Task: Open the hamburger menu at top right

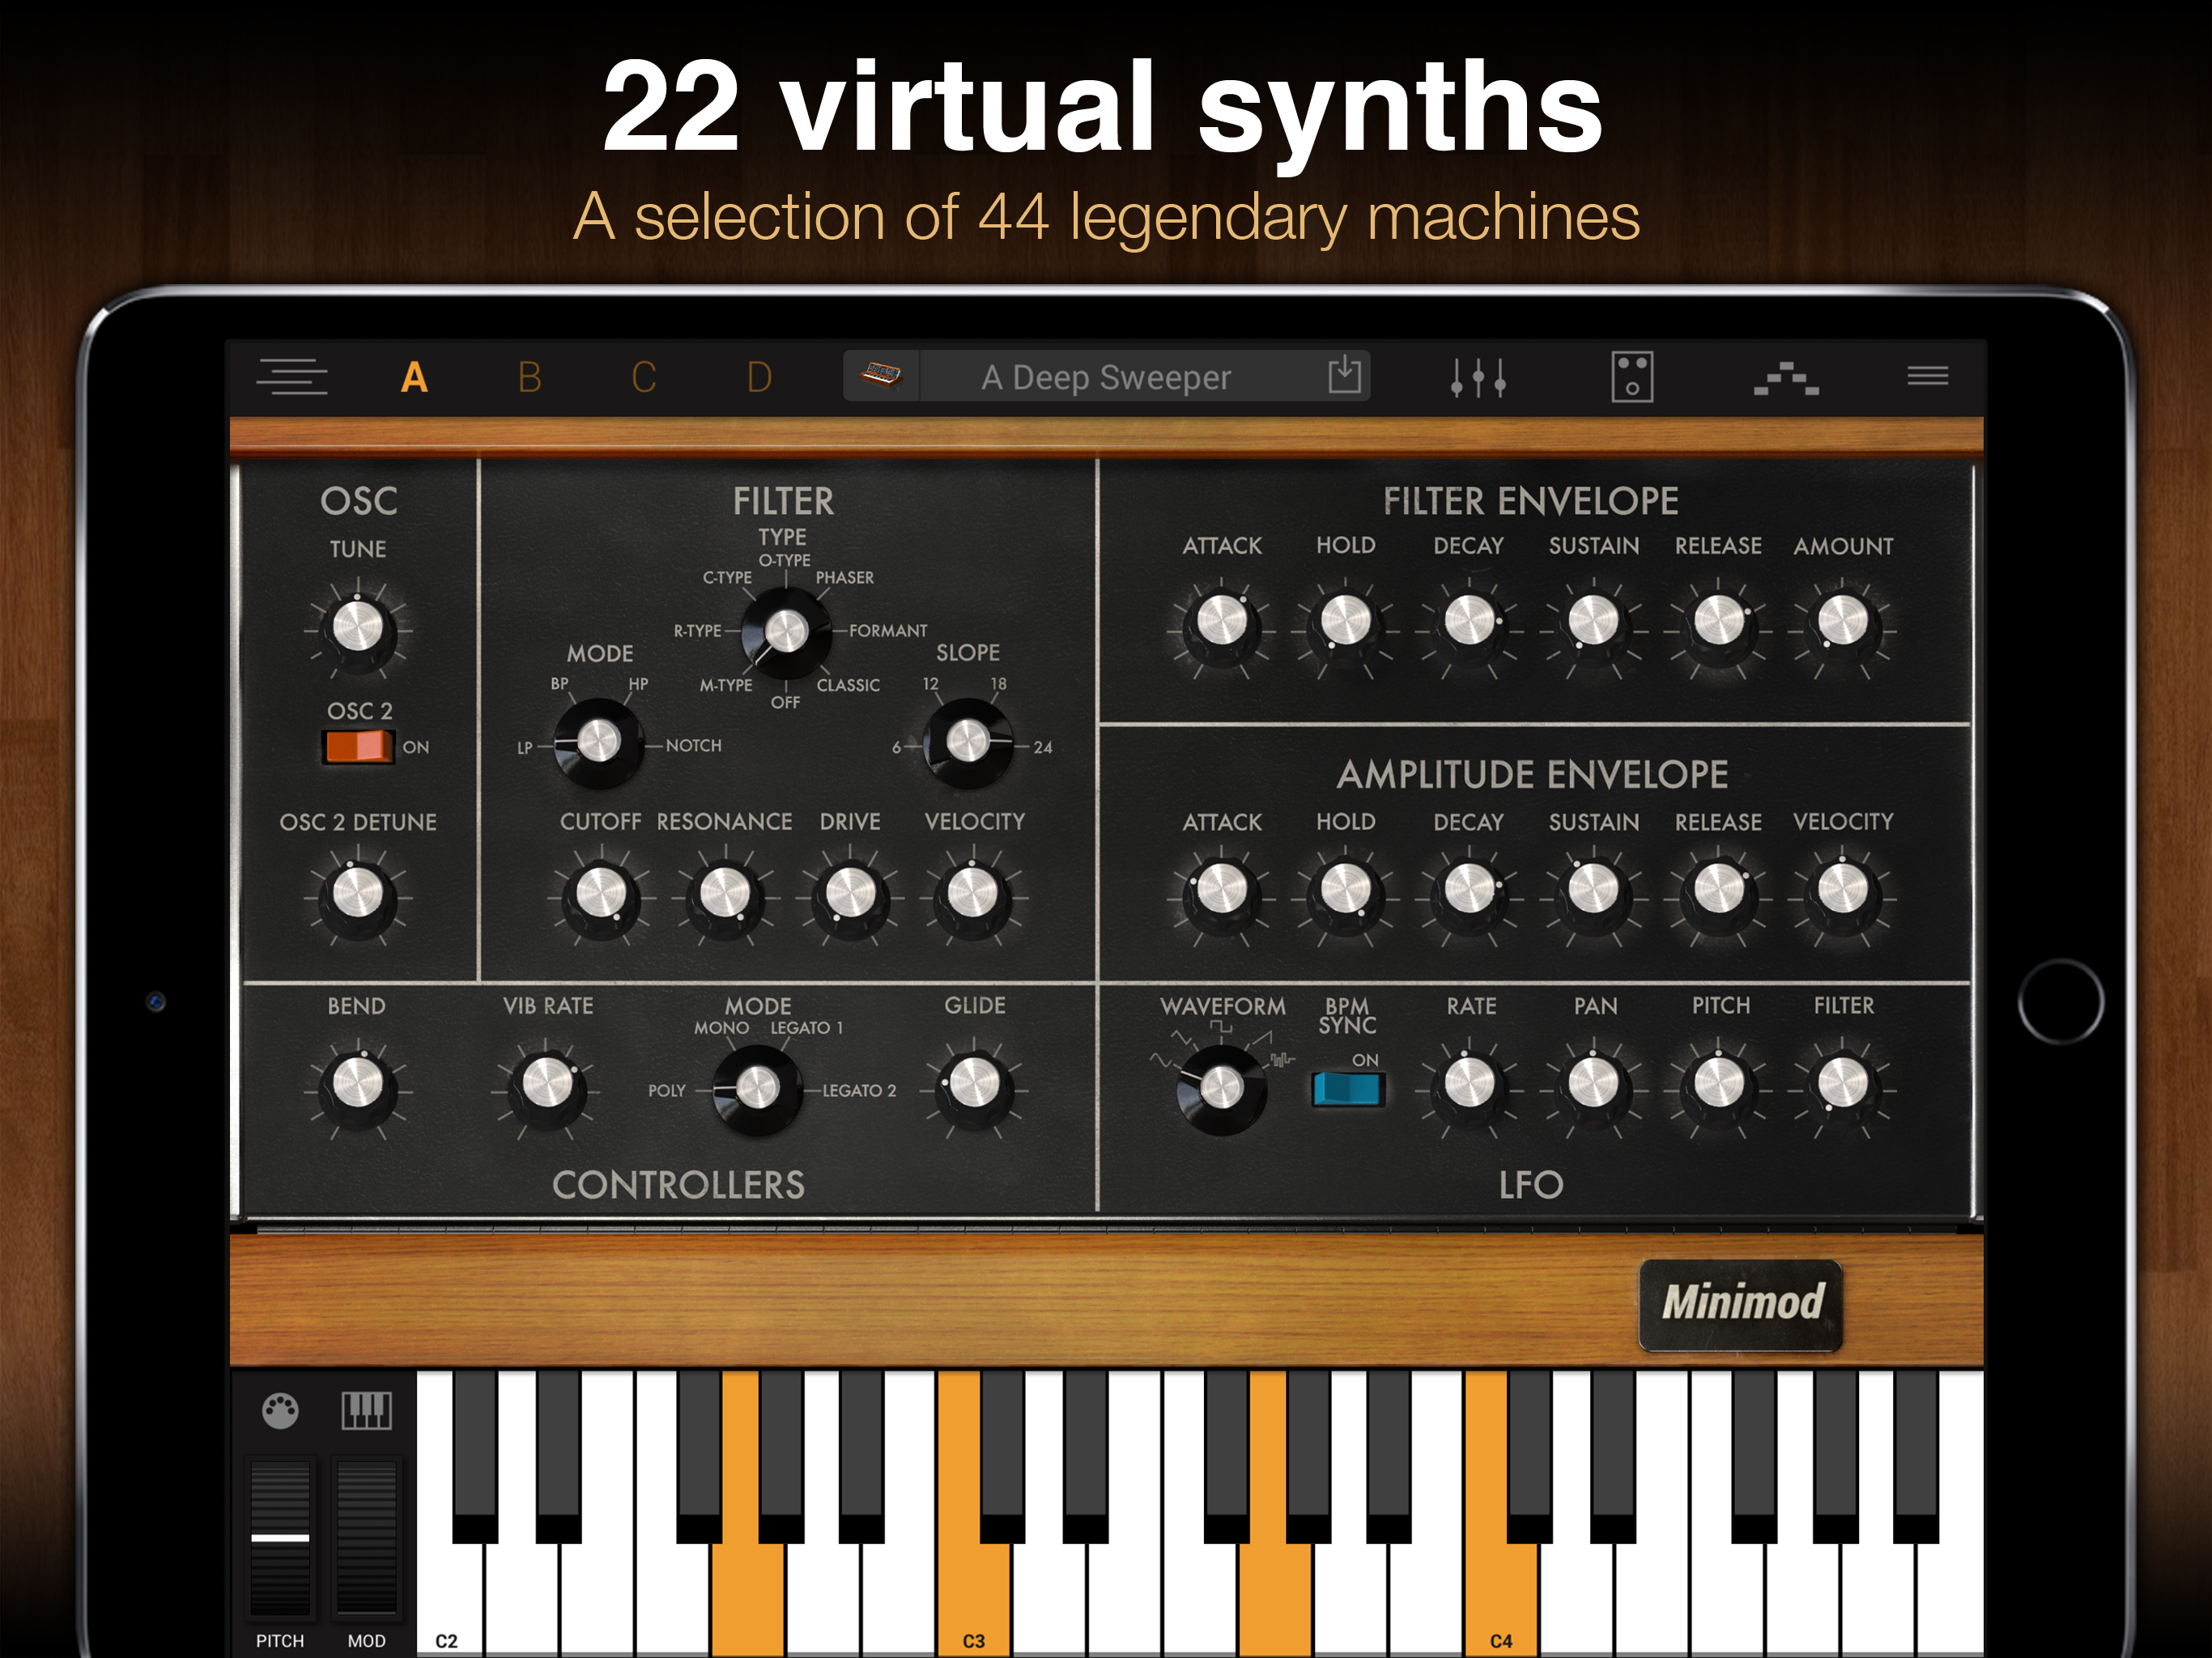Action: point(1927,376)
